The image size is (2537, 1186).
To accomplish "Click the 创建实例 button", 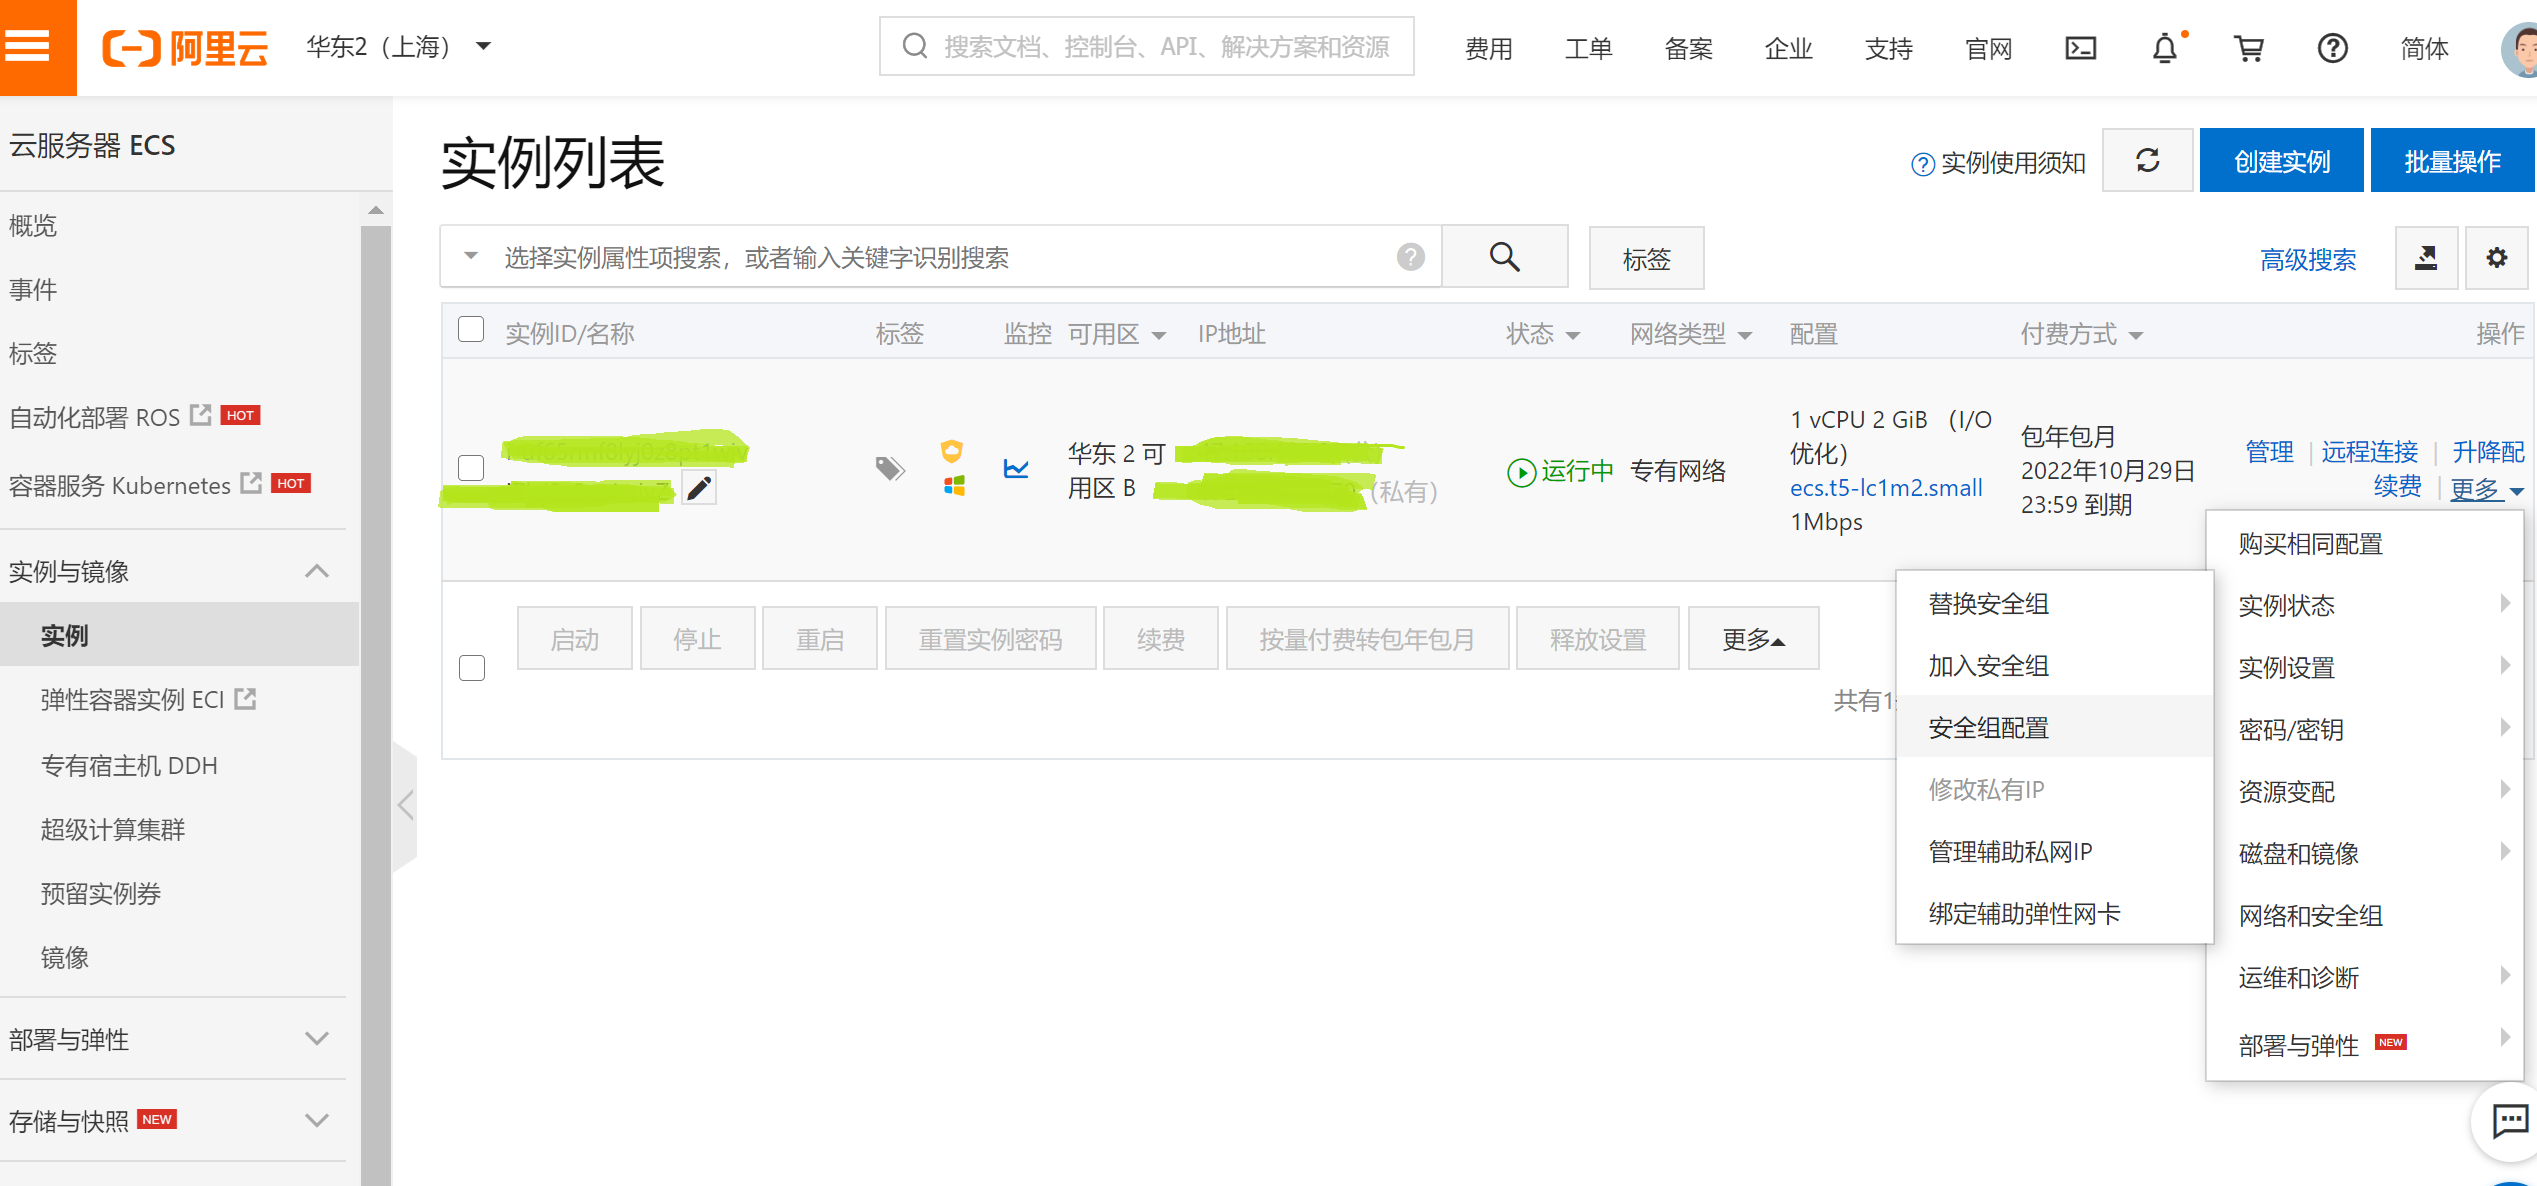I will [2281, 160].
